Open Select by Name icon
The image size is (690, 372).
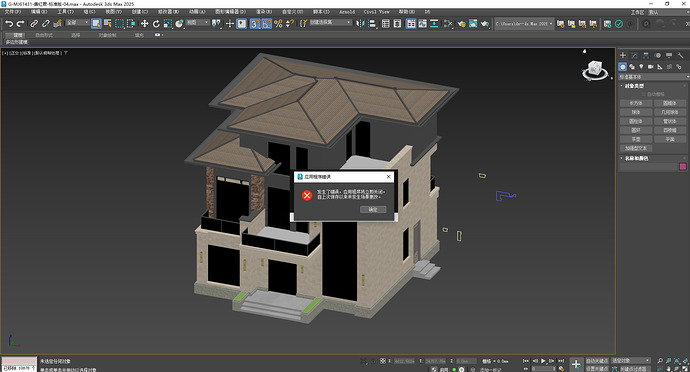[108, 24]
